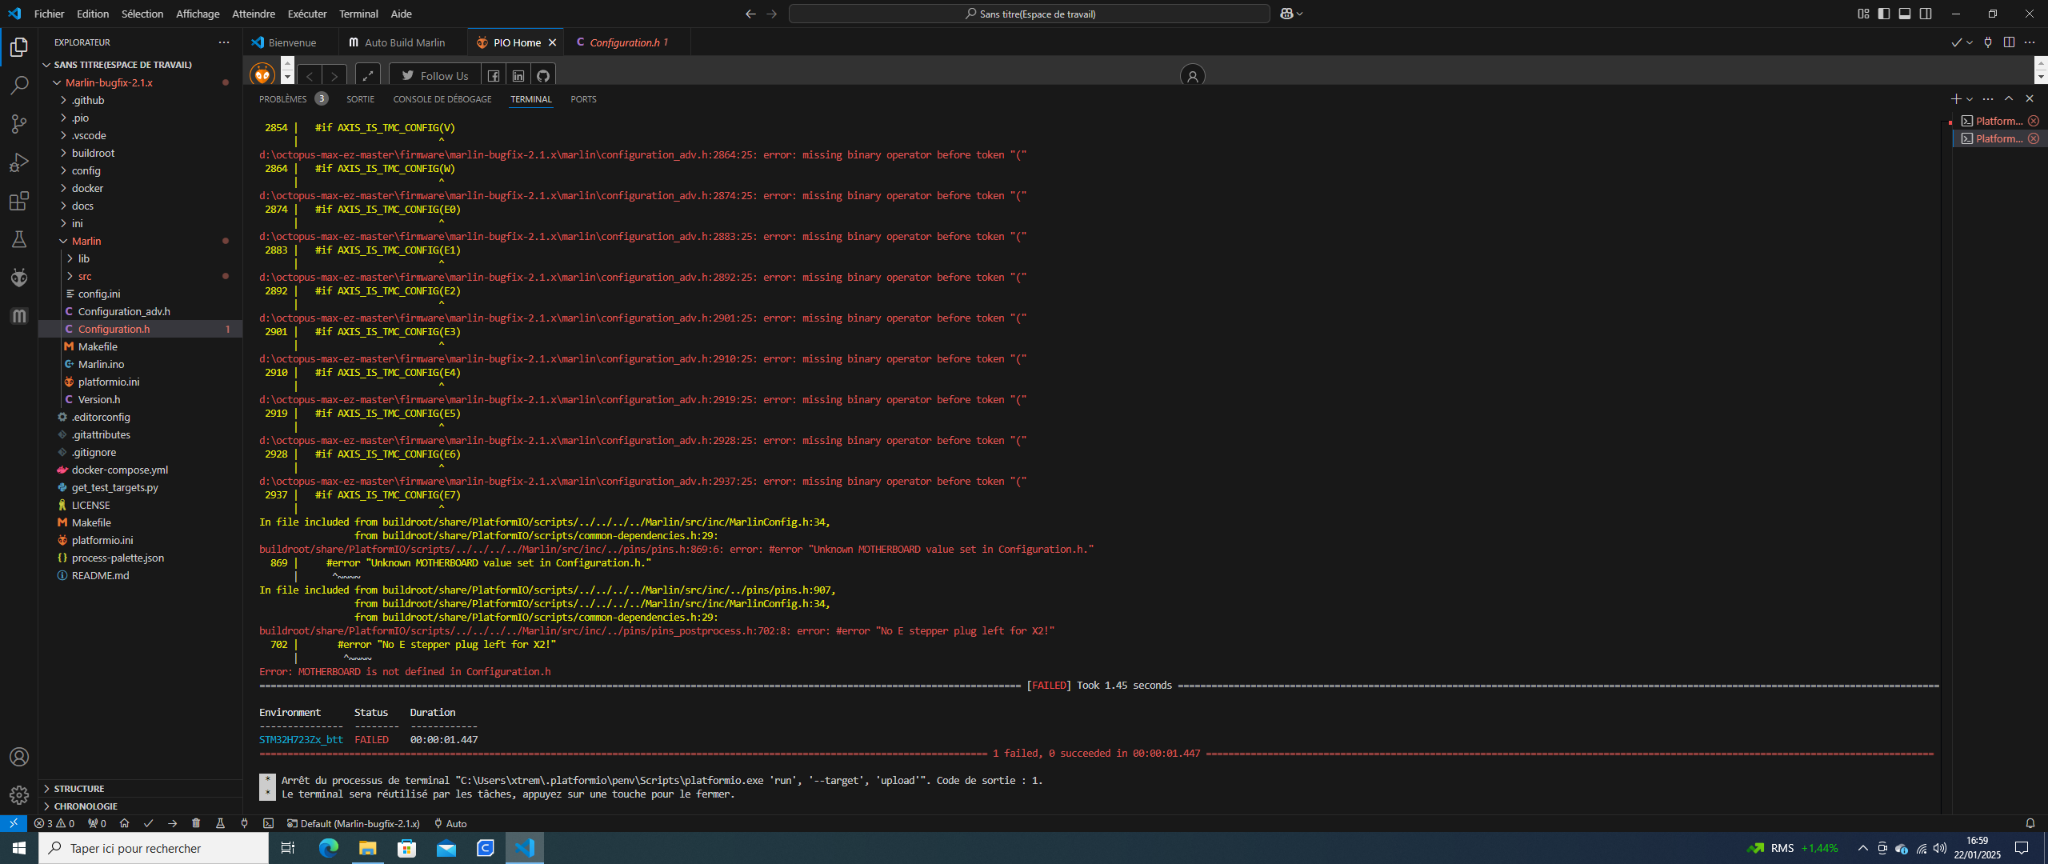2048x864 pixels.
Task: Open the Auto Build Marlin tab
Action: coord(404,42)
